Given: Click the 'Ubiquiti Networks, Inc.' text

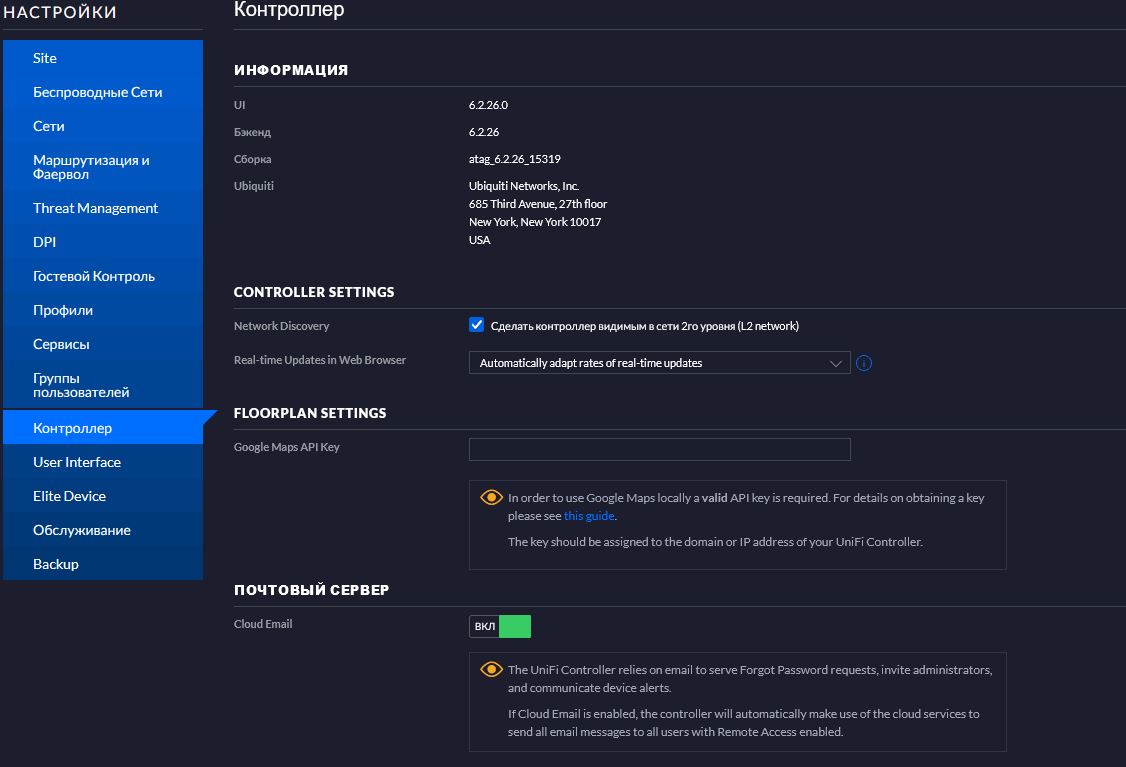Looking at the screenshot, I should [524, 186].
